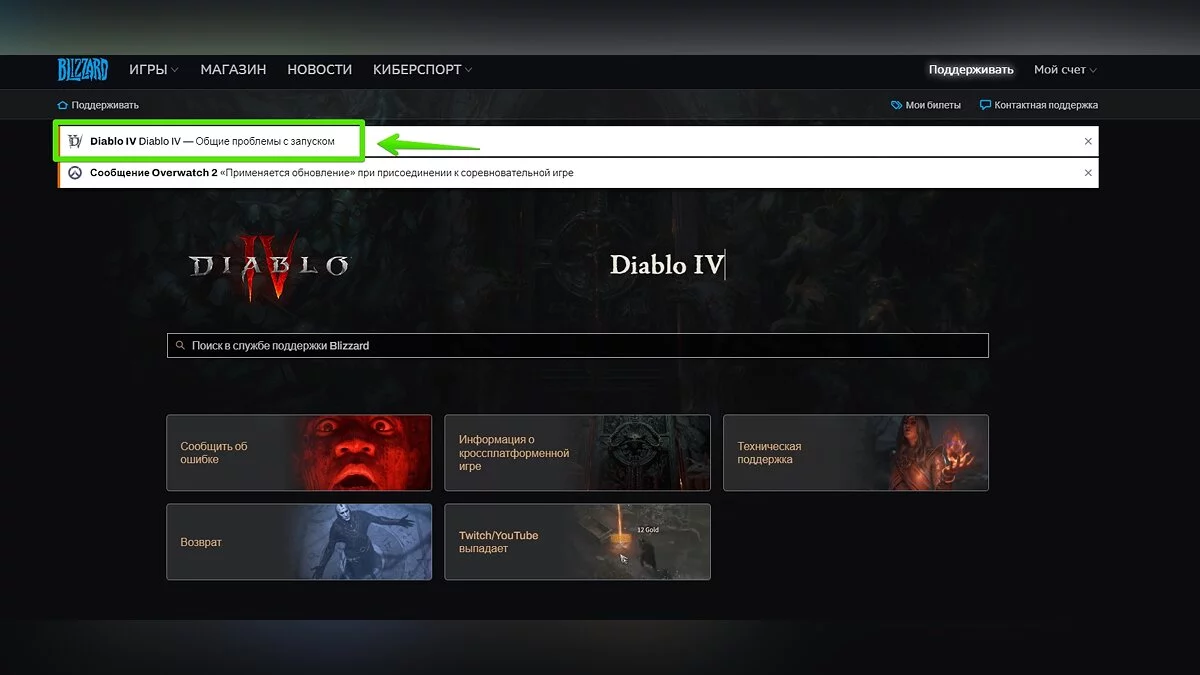Click the search magnifier icon
This screenshot has width=1200, height=675.
[x=180, y=346]
